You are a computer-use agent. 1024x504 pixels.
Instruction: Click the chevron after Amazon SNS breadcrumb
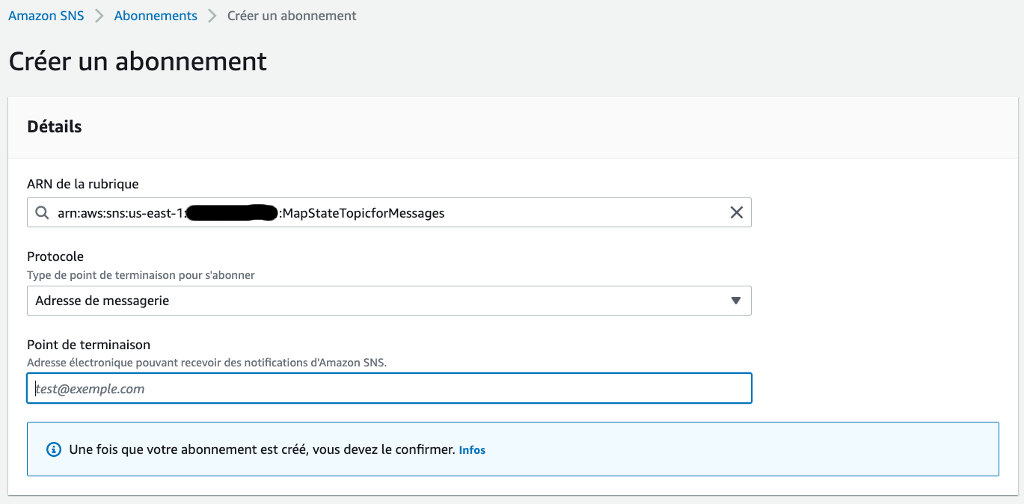tap(99, 16)
